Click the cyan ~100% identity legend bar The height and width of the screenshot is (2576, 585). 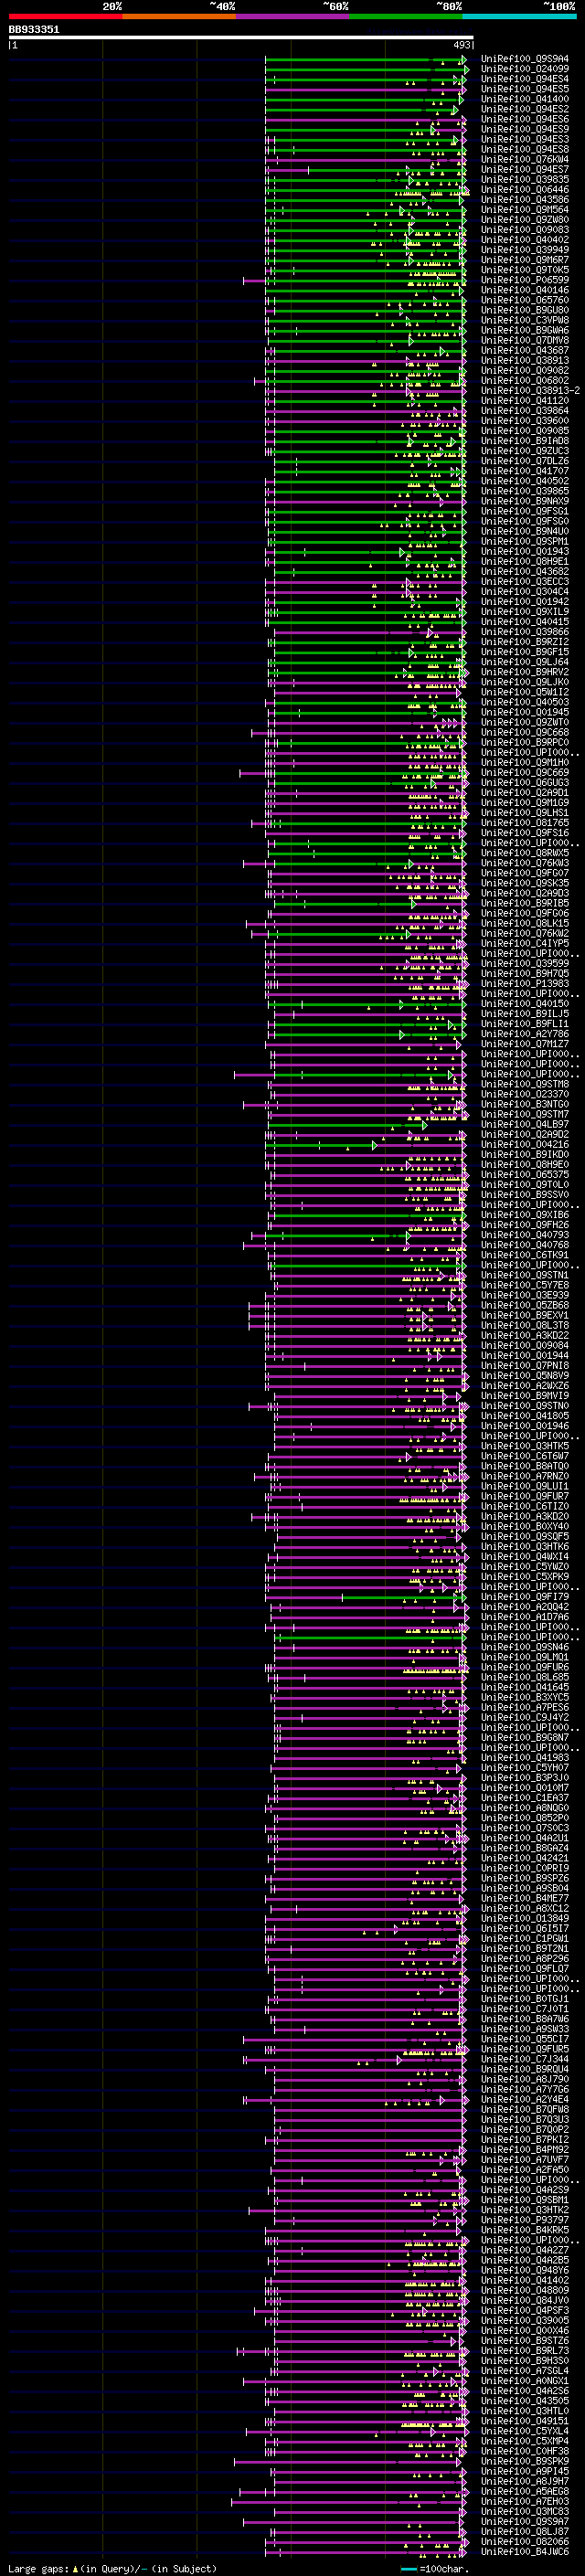pyautogui.click(x=519, y=16)
